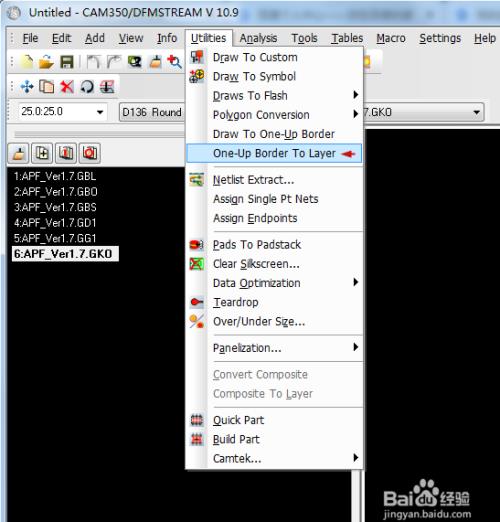Click the New file toolbar icon

tap(27, 62)
